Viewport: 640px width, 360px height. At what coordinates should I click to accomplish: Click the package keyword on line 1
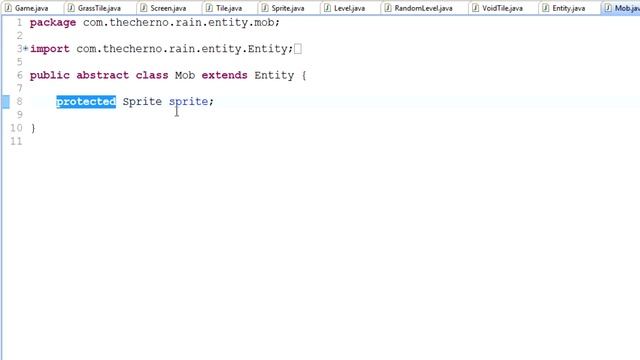(53, 23)
